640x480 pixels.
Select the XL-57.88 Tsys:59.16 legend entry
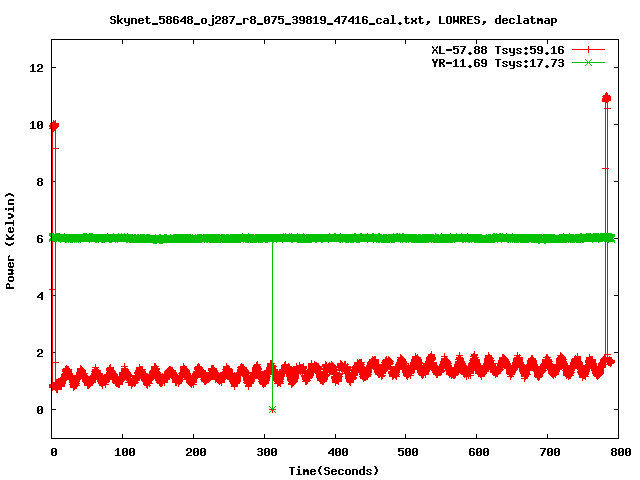tap(498, 50)
